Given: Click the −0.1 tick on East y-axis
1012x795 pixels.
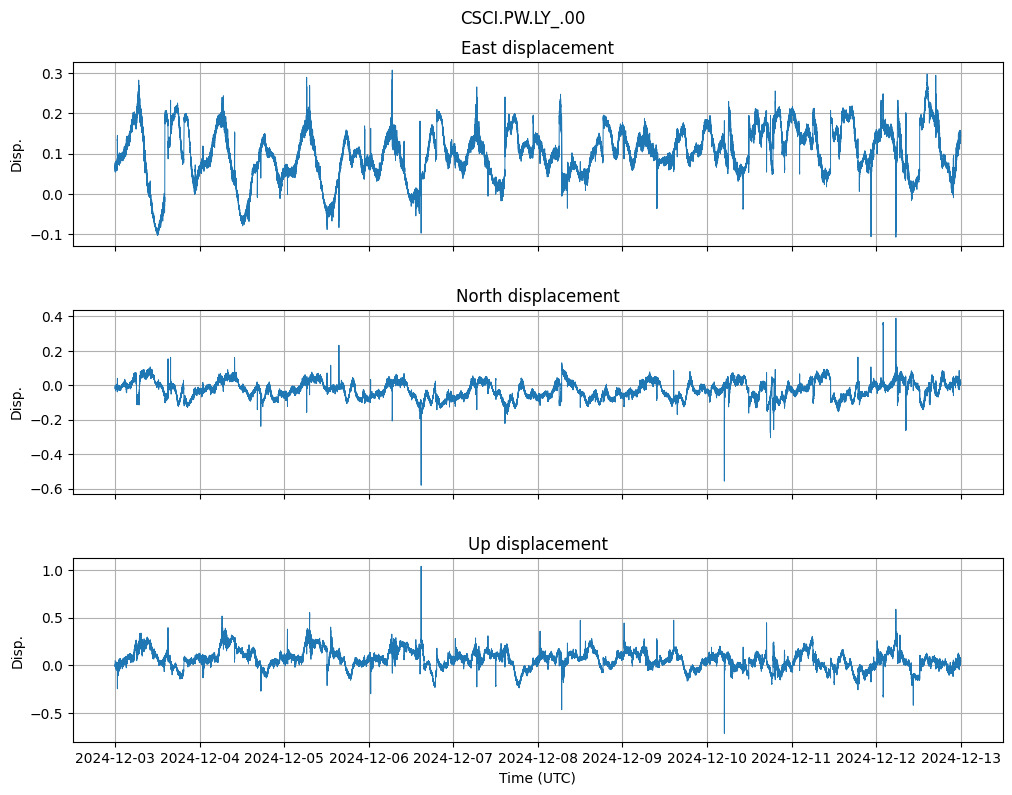Looking at the screenshot, I should click(x=48, y=235).
